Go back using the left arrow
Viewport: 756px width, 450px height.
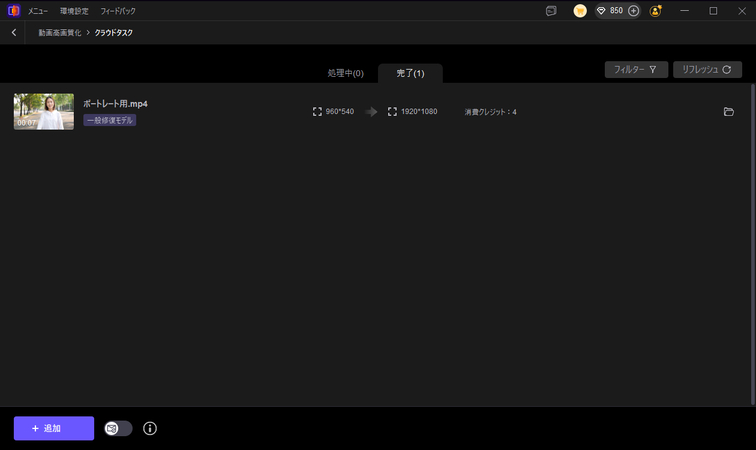[14, 33]
